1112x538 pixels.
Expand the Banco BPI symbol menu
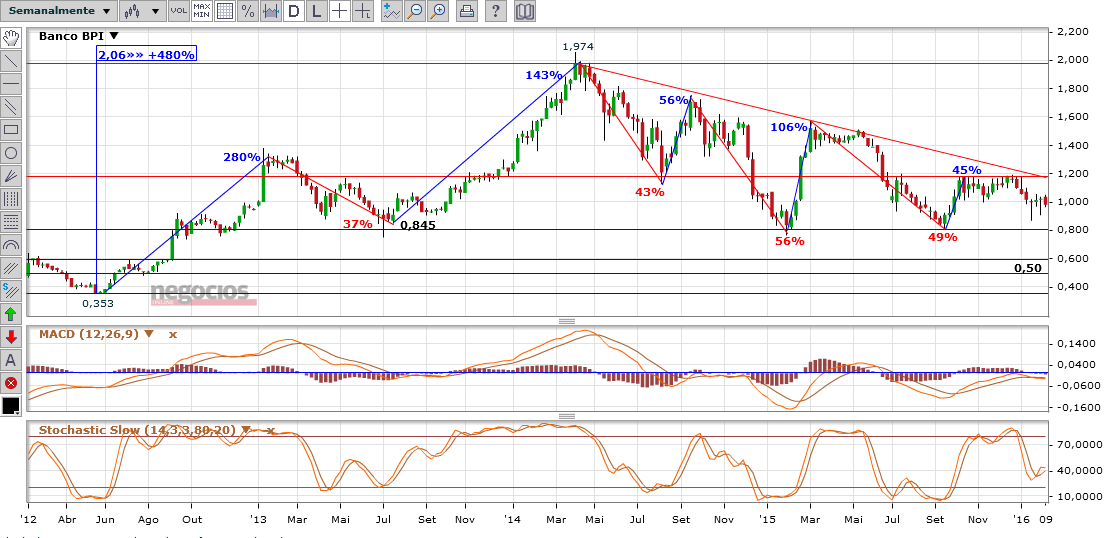(x=113, y=36)
